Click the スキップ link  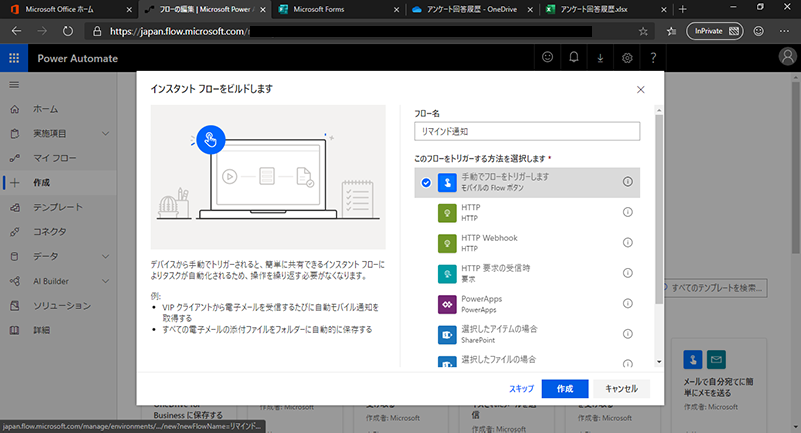[x=521, y=389]
